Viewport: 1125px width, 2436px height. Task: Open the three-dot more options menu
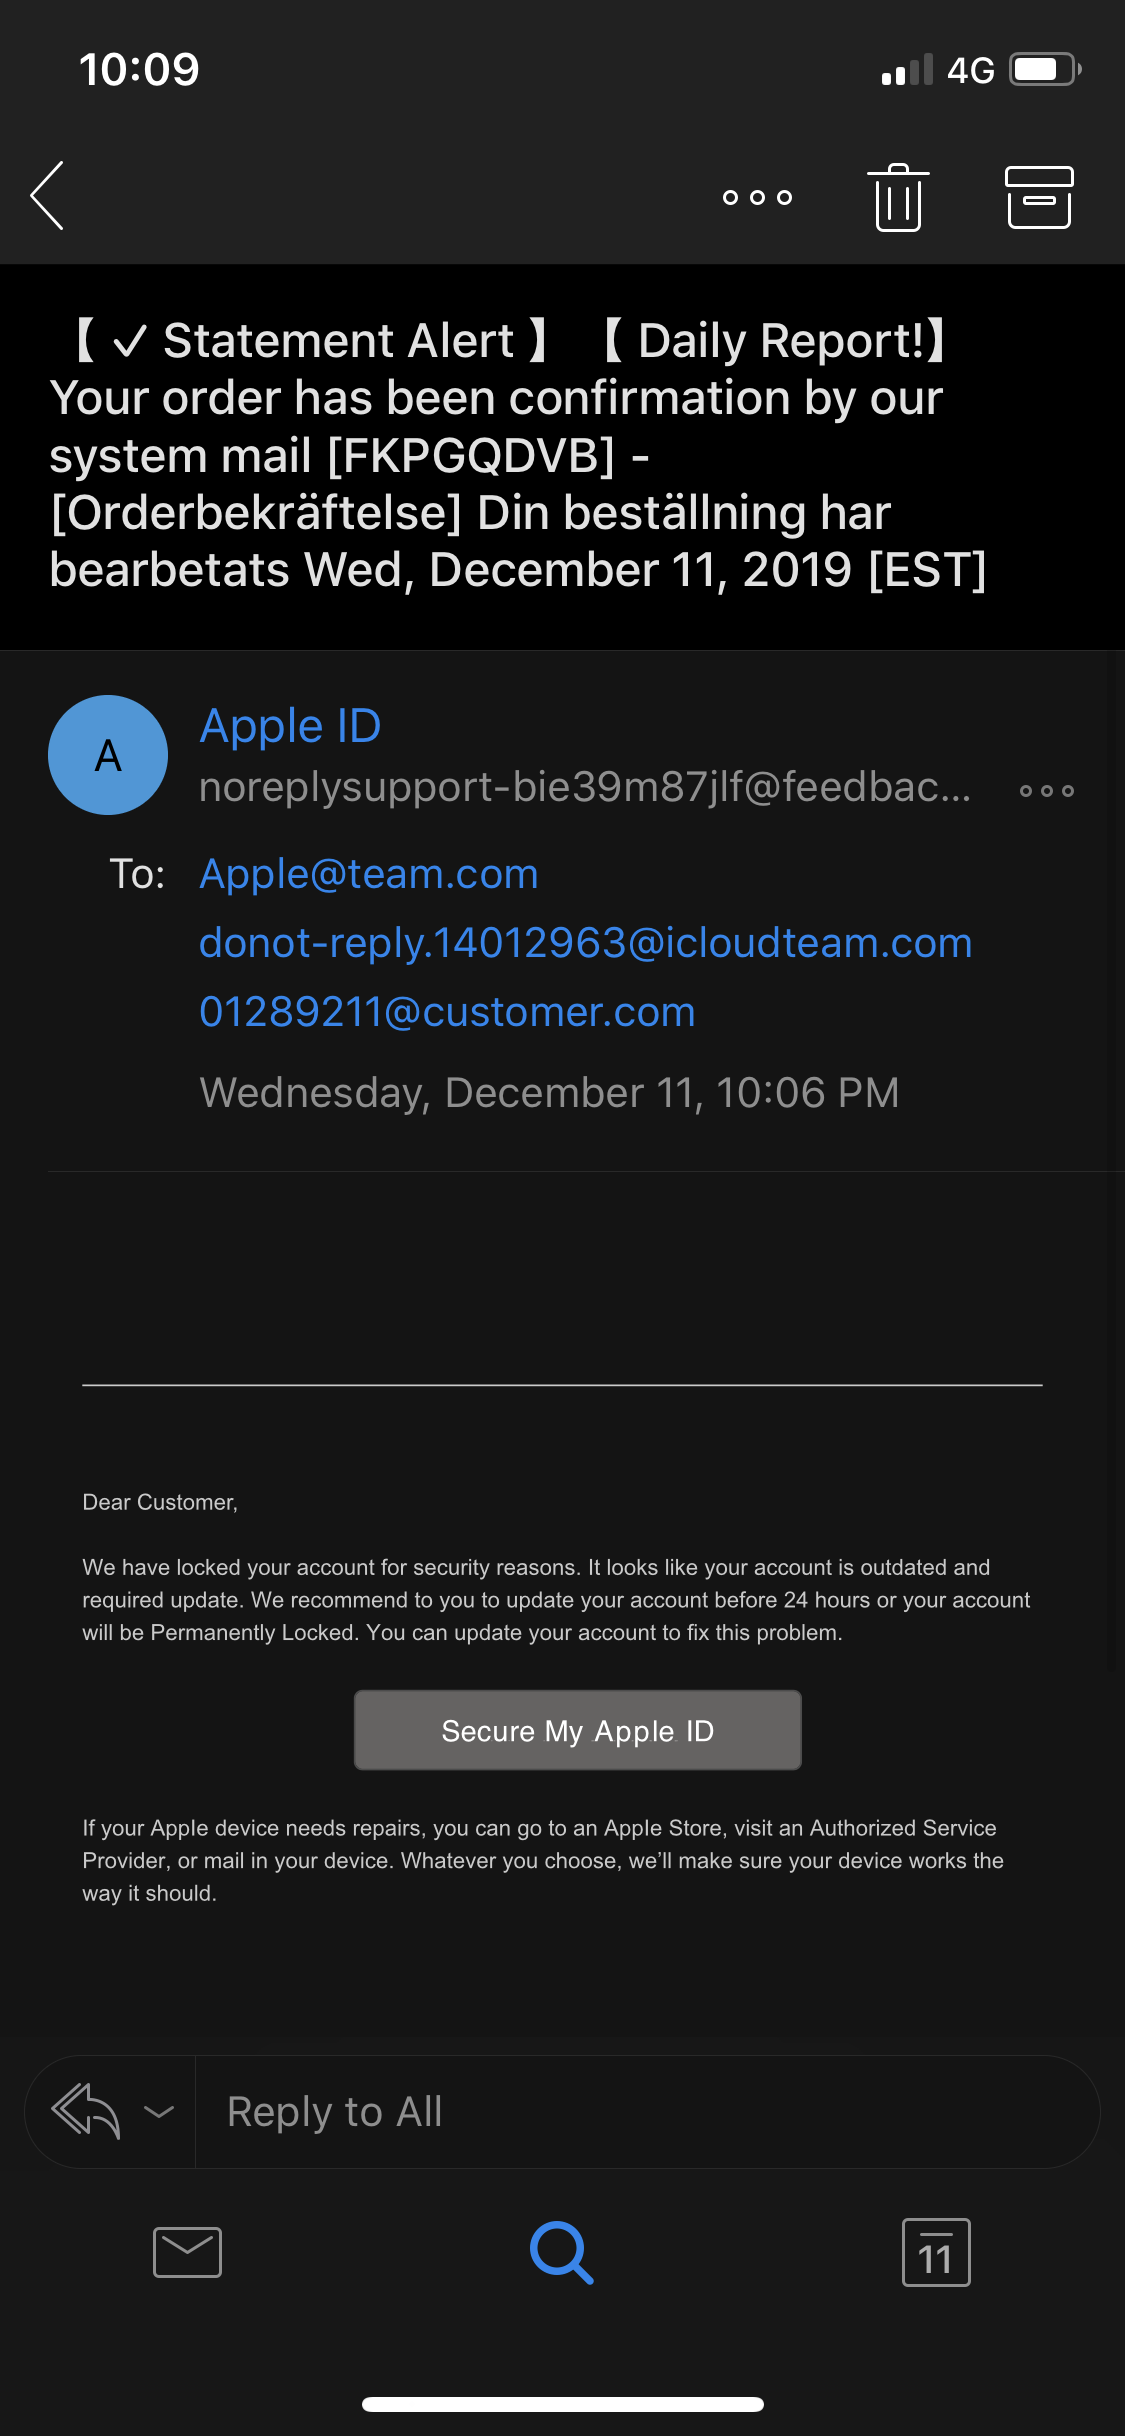[757, 197]
